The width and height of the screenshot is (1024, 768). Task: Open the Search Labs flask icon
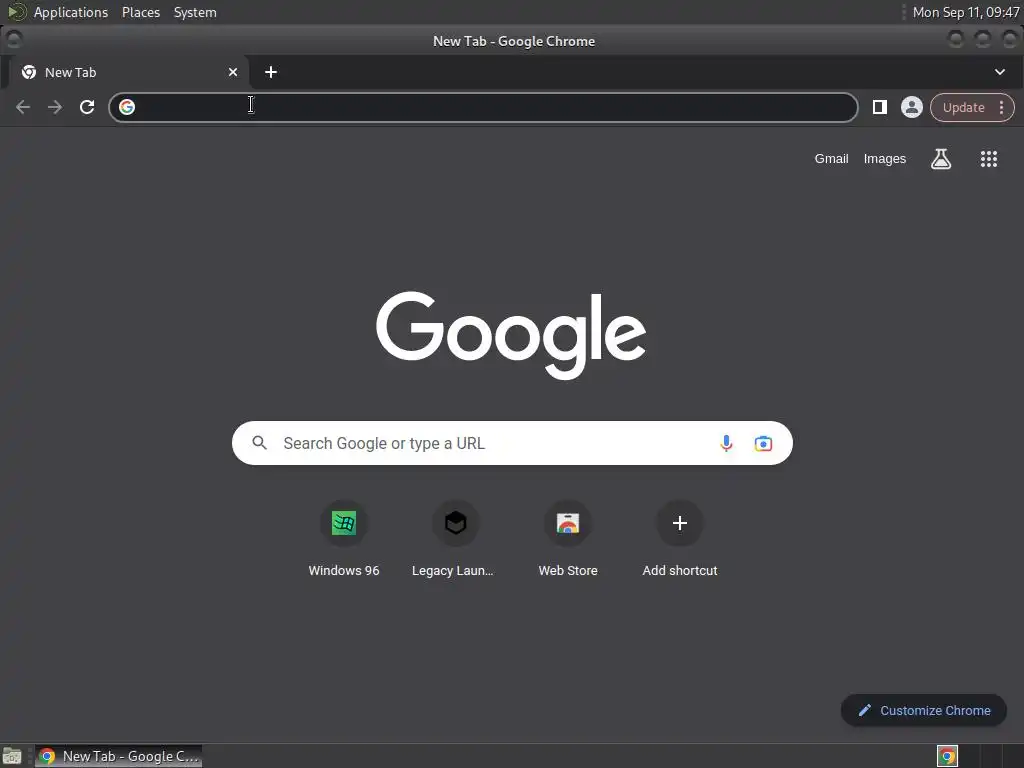[940, 159]
